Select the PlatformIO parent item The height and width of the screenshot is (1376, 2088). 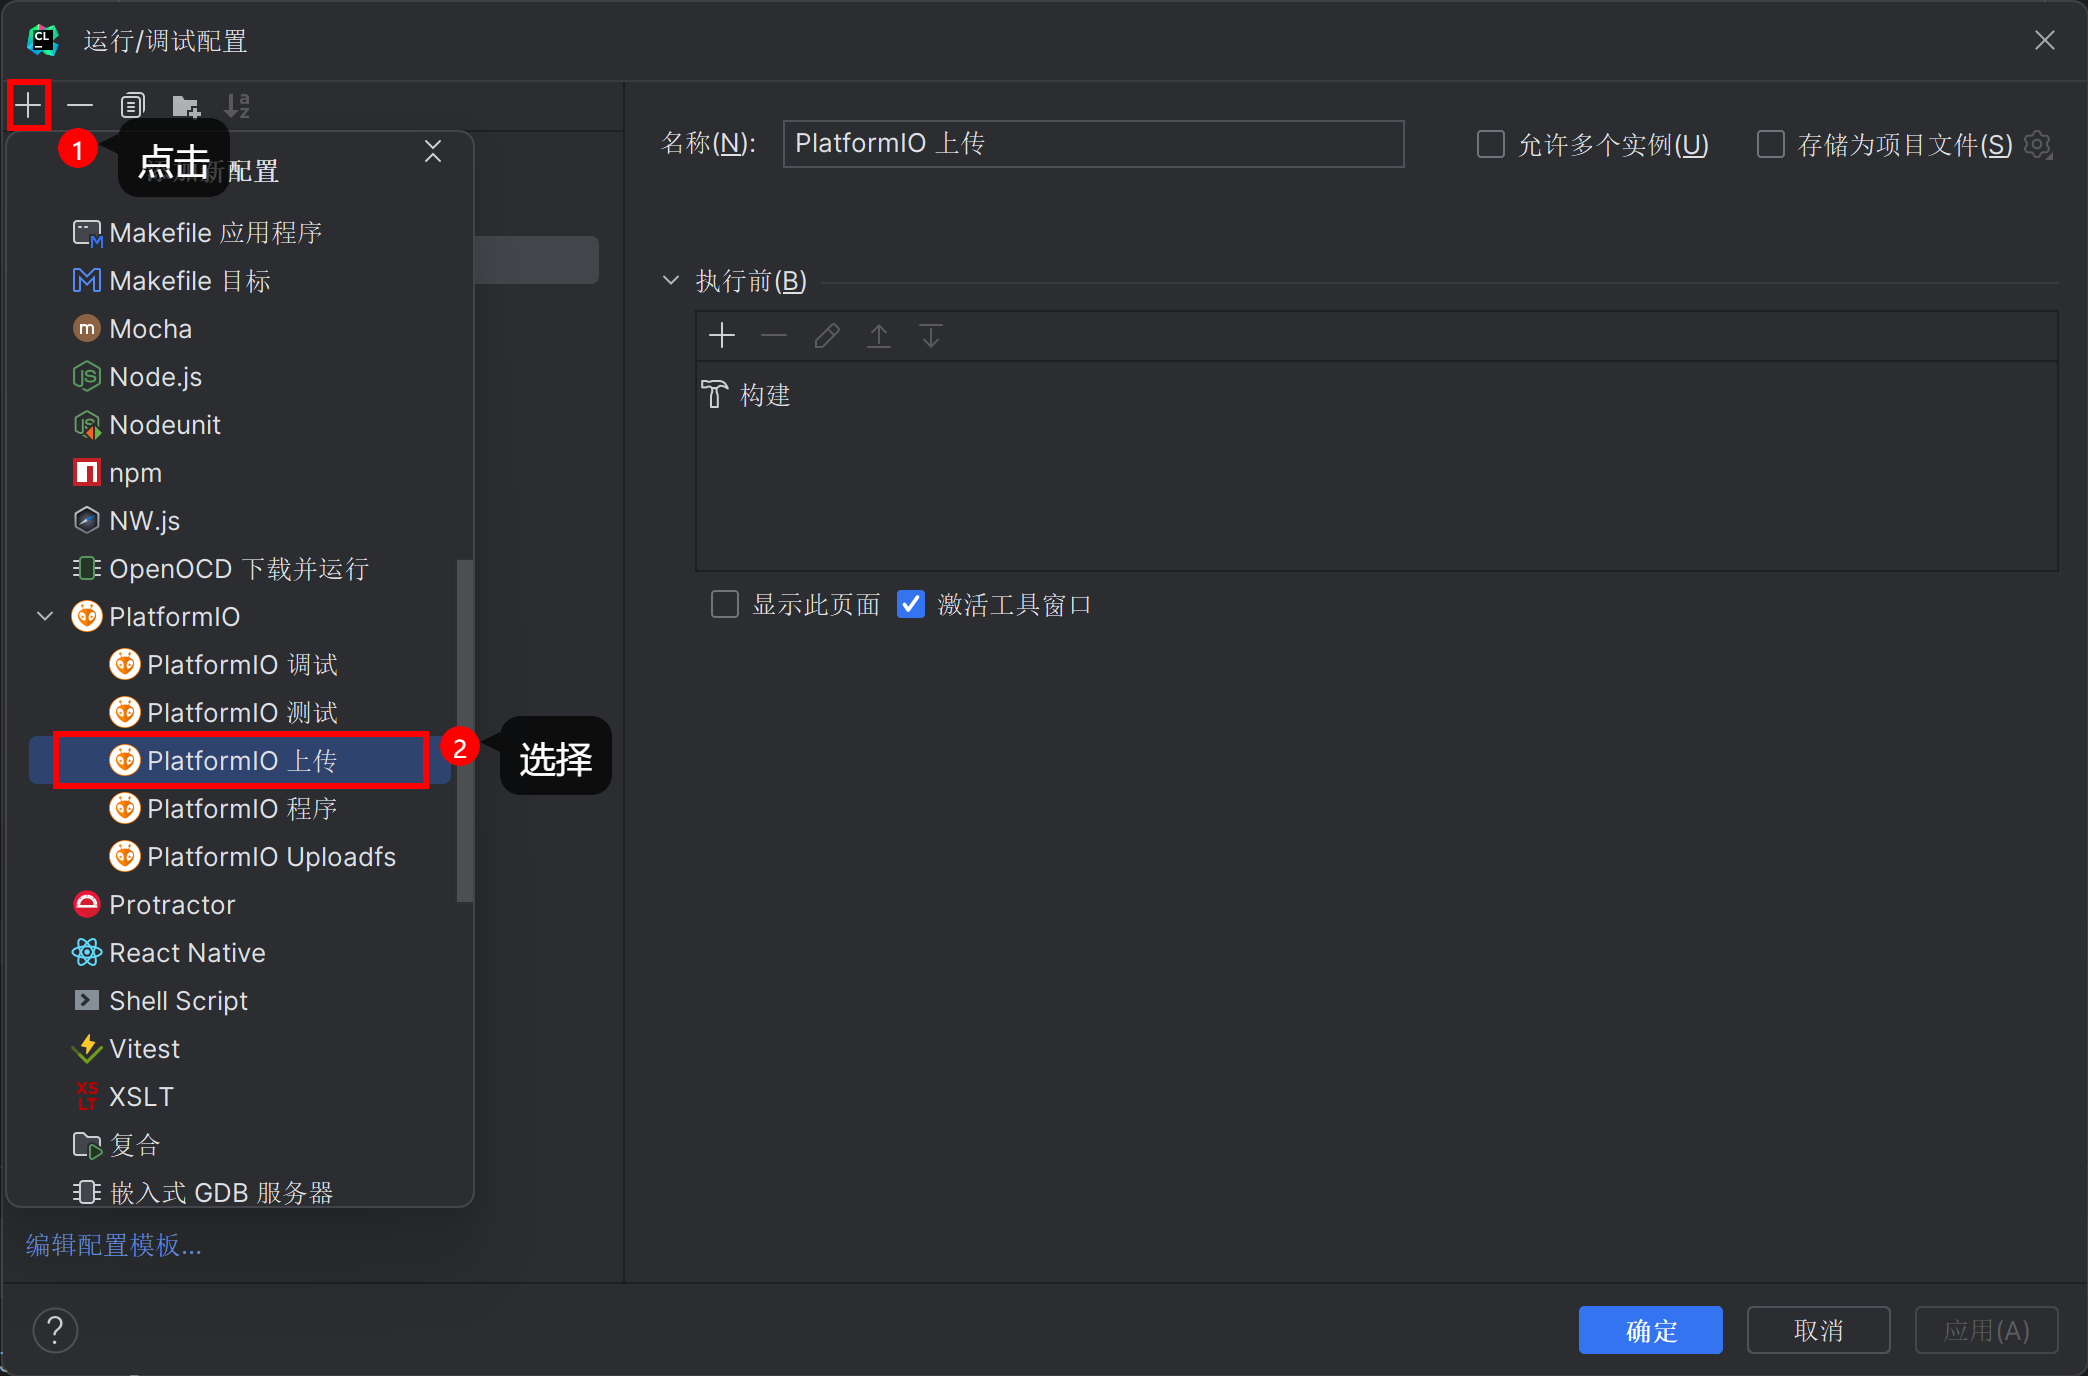(x=240, y=617)
